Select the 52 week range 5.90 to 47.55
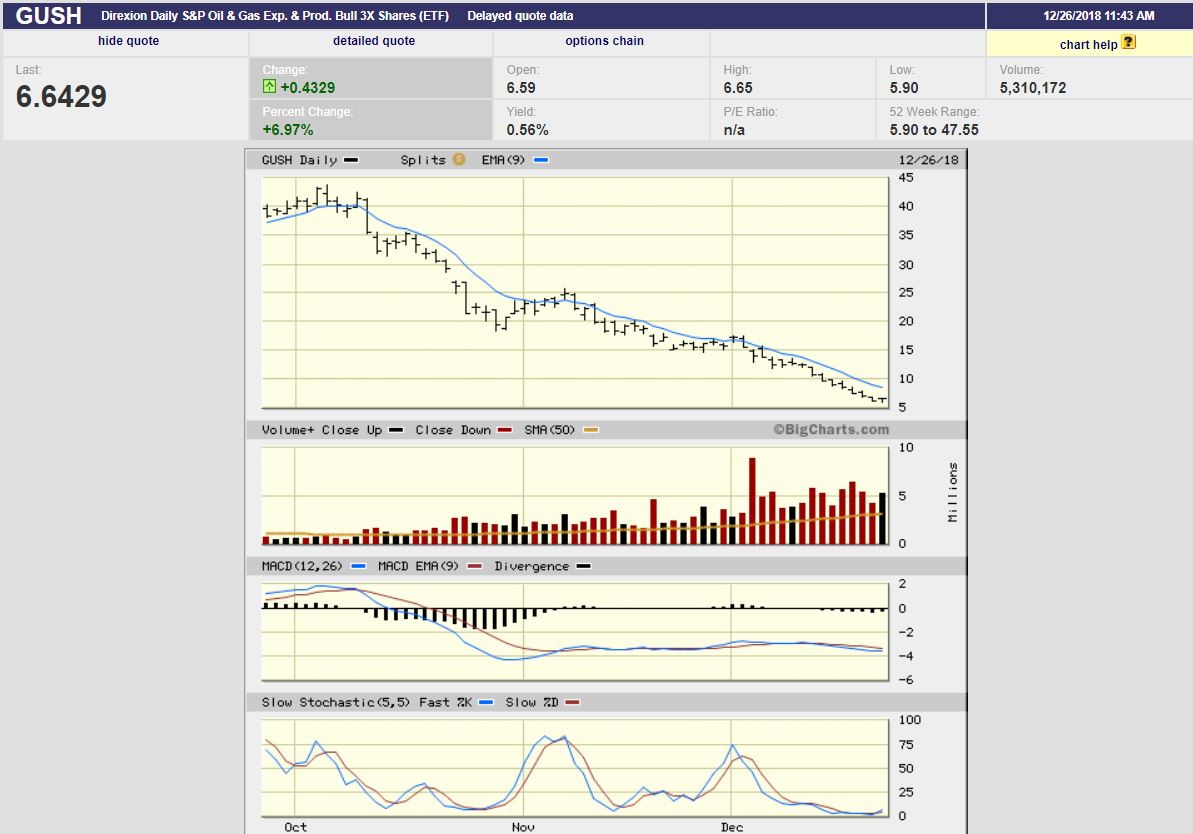1193x834 pixels. coord(934,130)
